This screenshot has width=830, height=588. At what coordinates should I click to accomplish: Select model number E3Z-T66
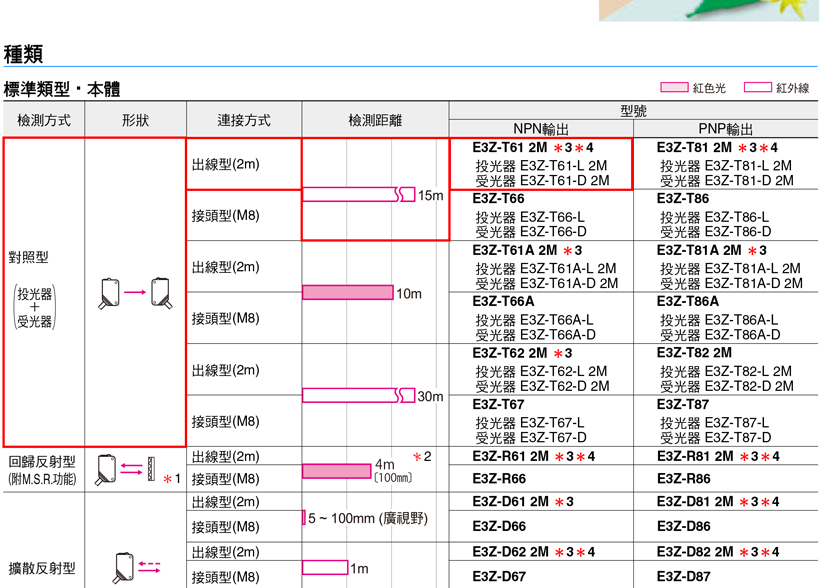click(498, 198)
